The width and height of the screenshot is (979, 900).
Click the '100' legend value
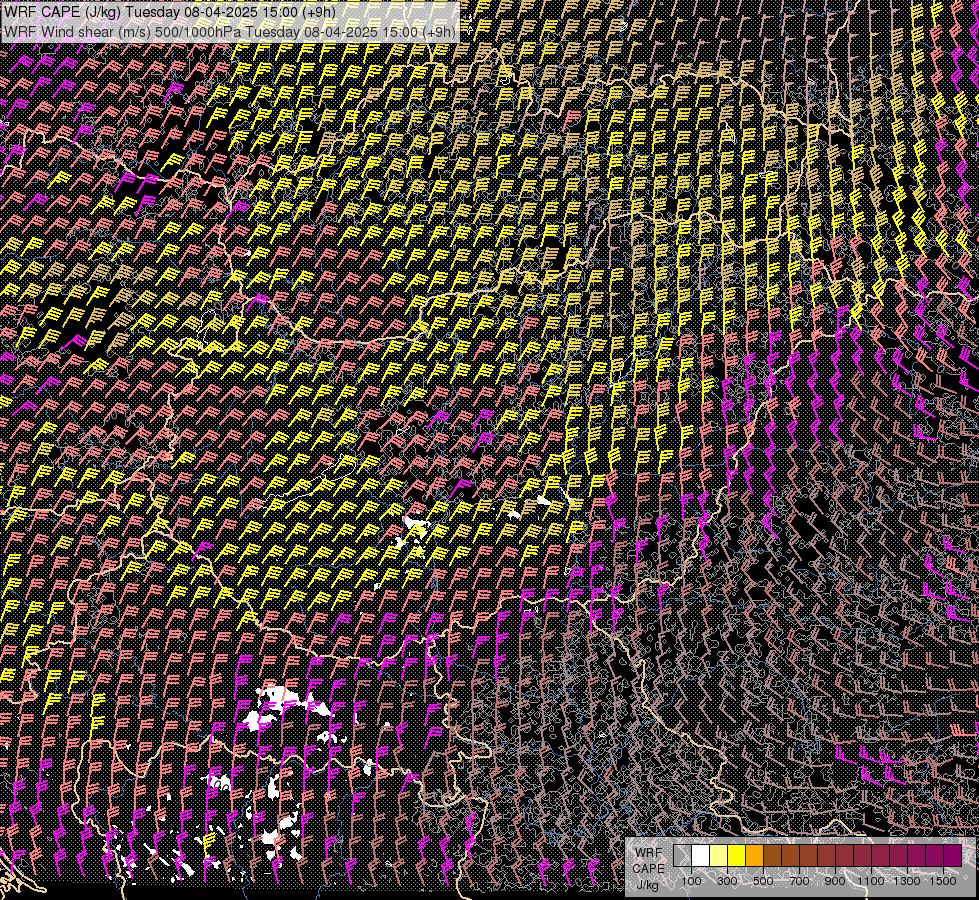coord(691,881)
